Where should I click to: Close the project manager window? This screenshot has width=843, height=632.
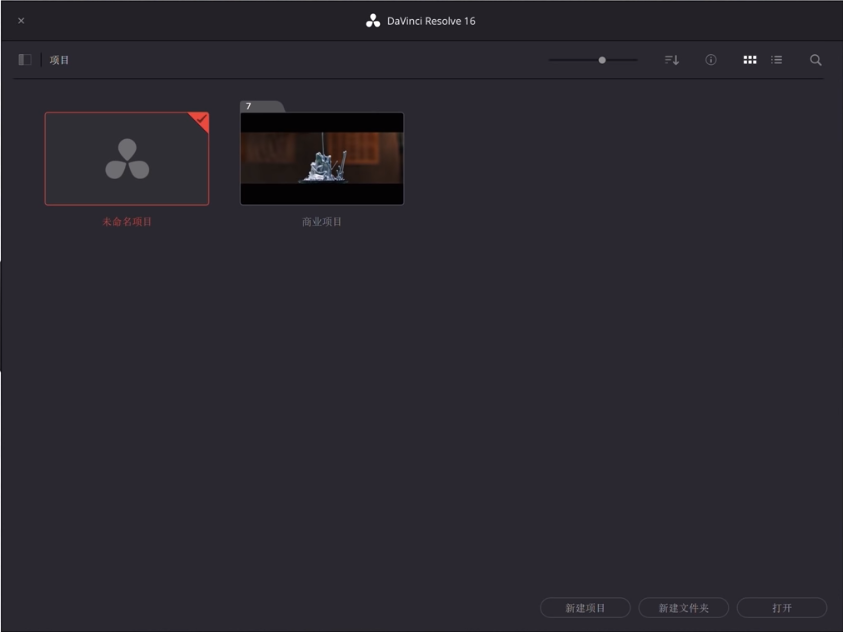click(21, 20)
